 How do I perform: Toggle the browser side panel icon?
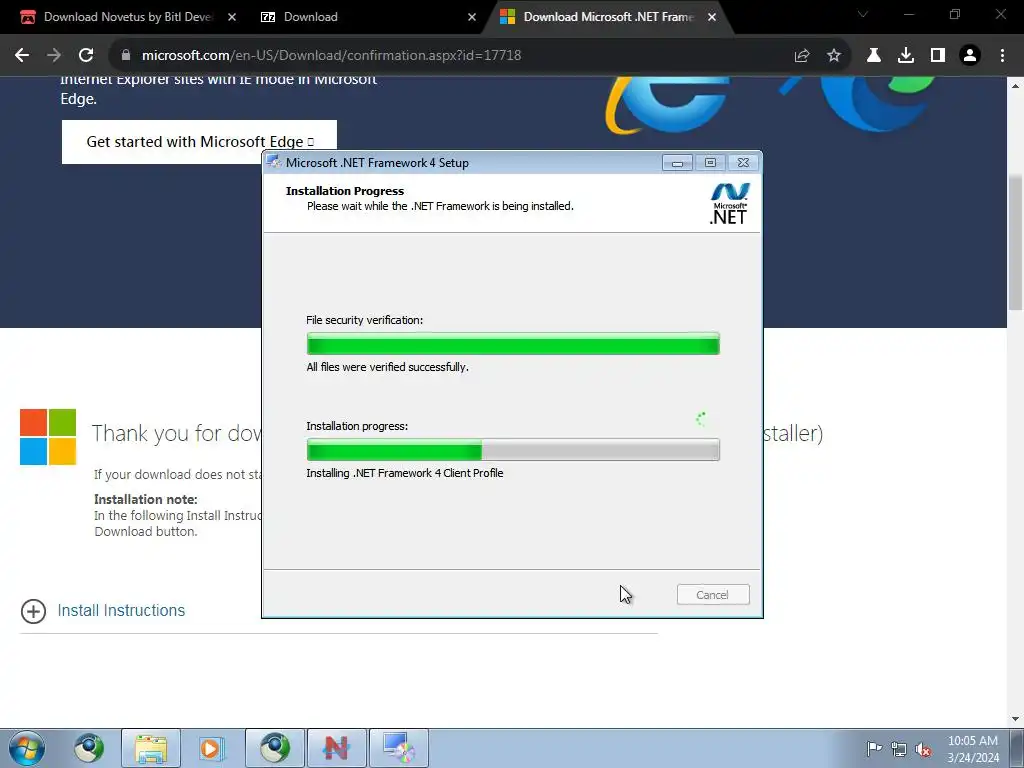938,56
